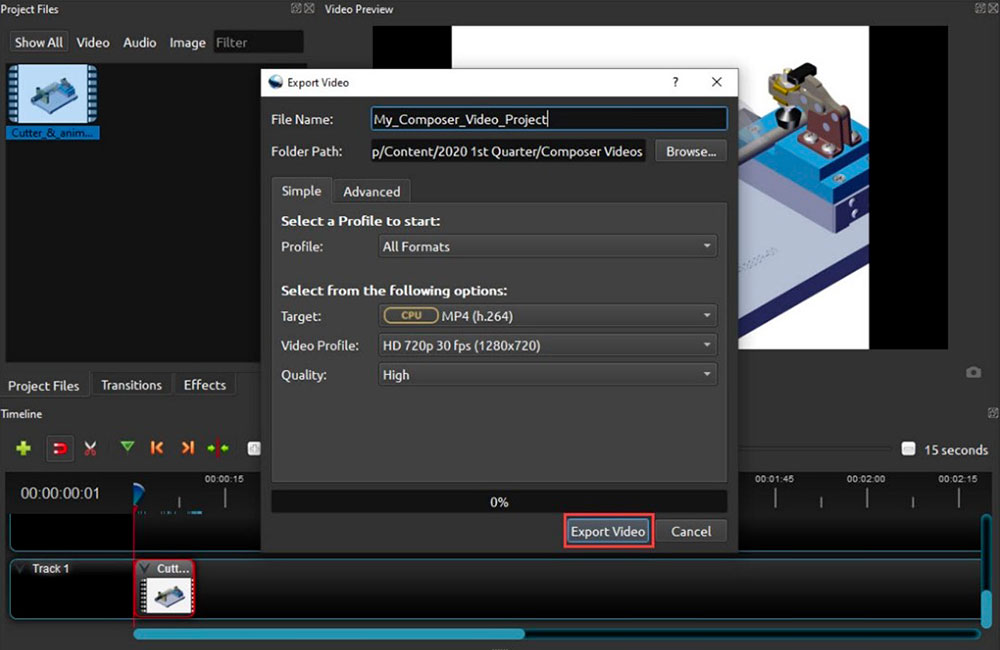Center the timeline on the playhead
The width and height of the screenshot is (1000, 650).
pyautogui.click(x=218, y=448)
